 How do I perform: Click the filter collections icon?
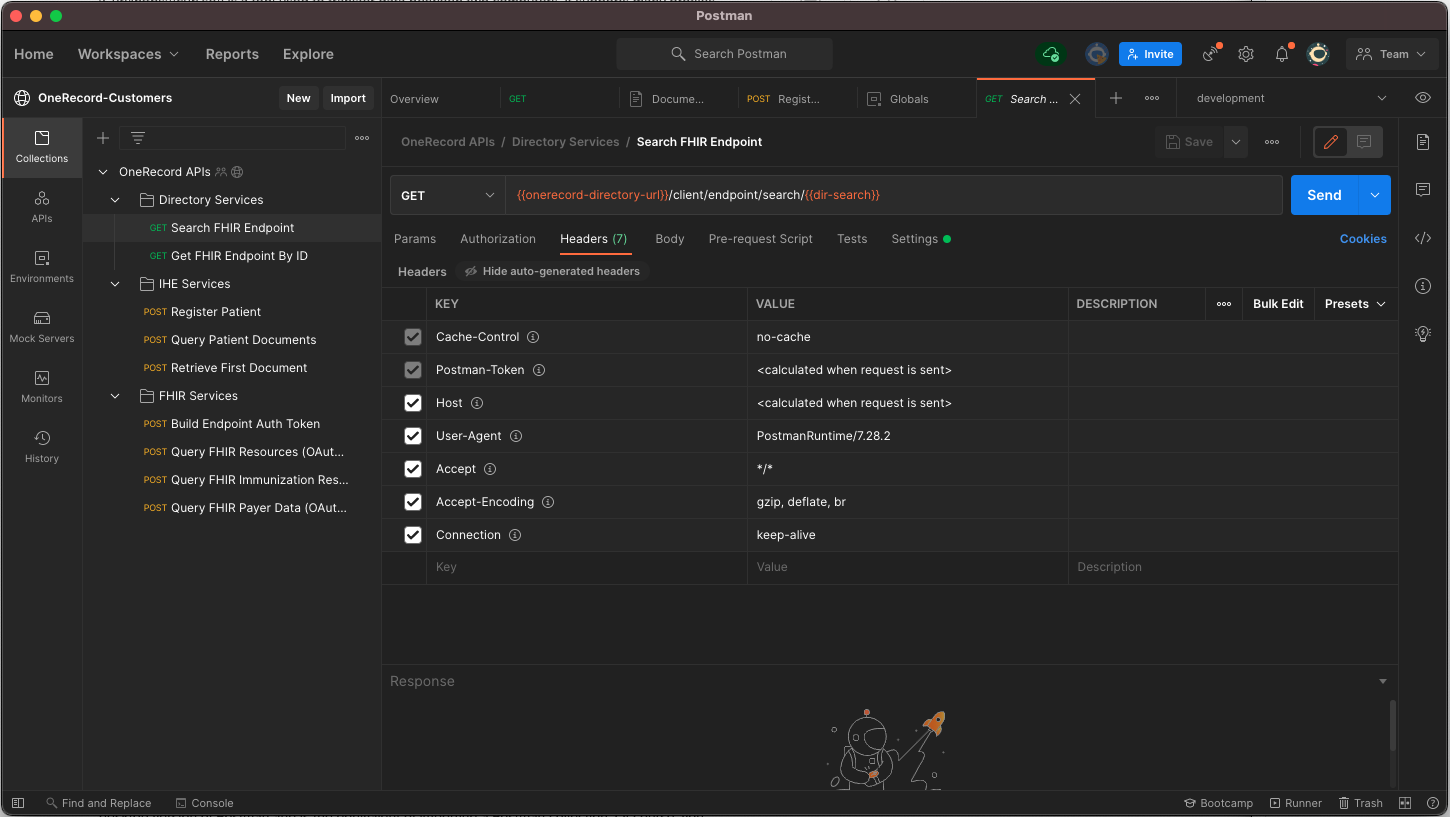[x=138, y=138]
